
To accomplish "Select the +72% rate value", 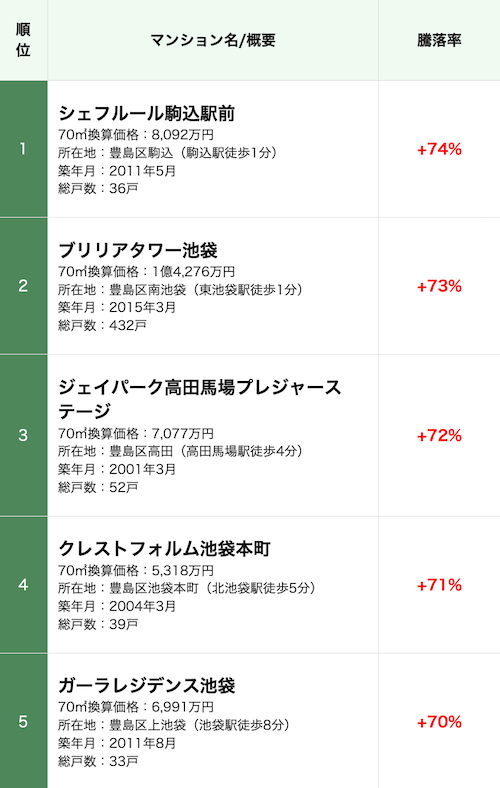I will (439, 436).
